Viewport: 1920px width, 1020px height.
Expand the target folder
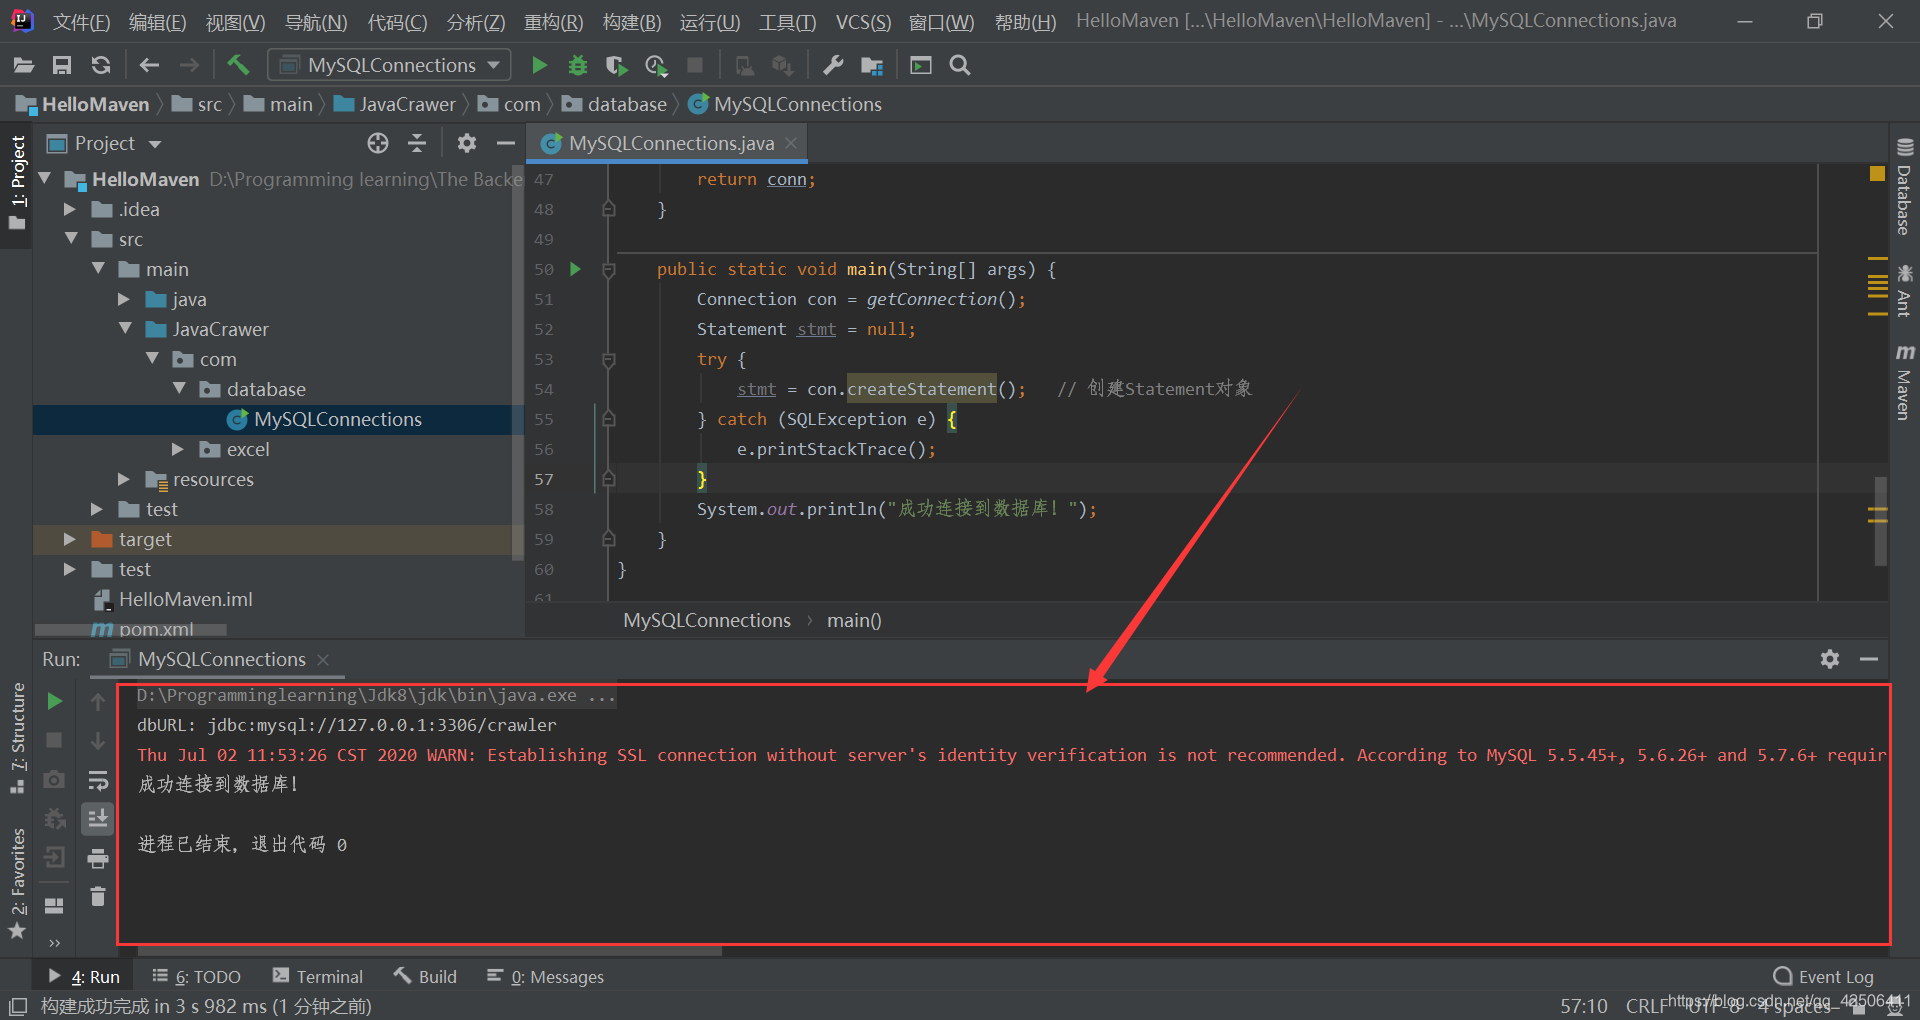point(70,539)
